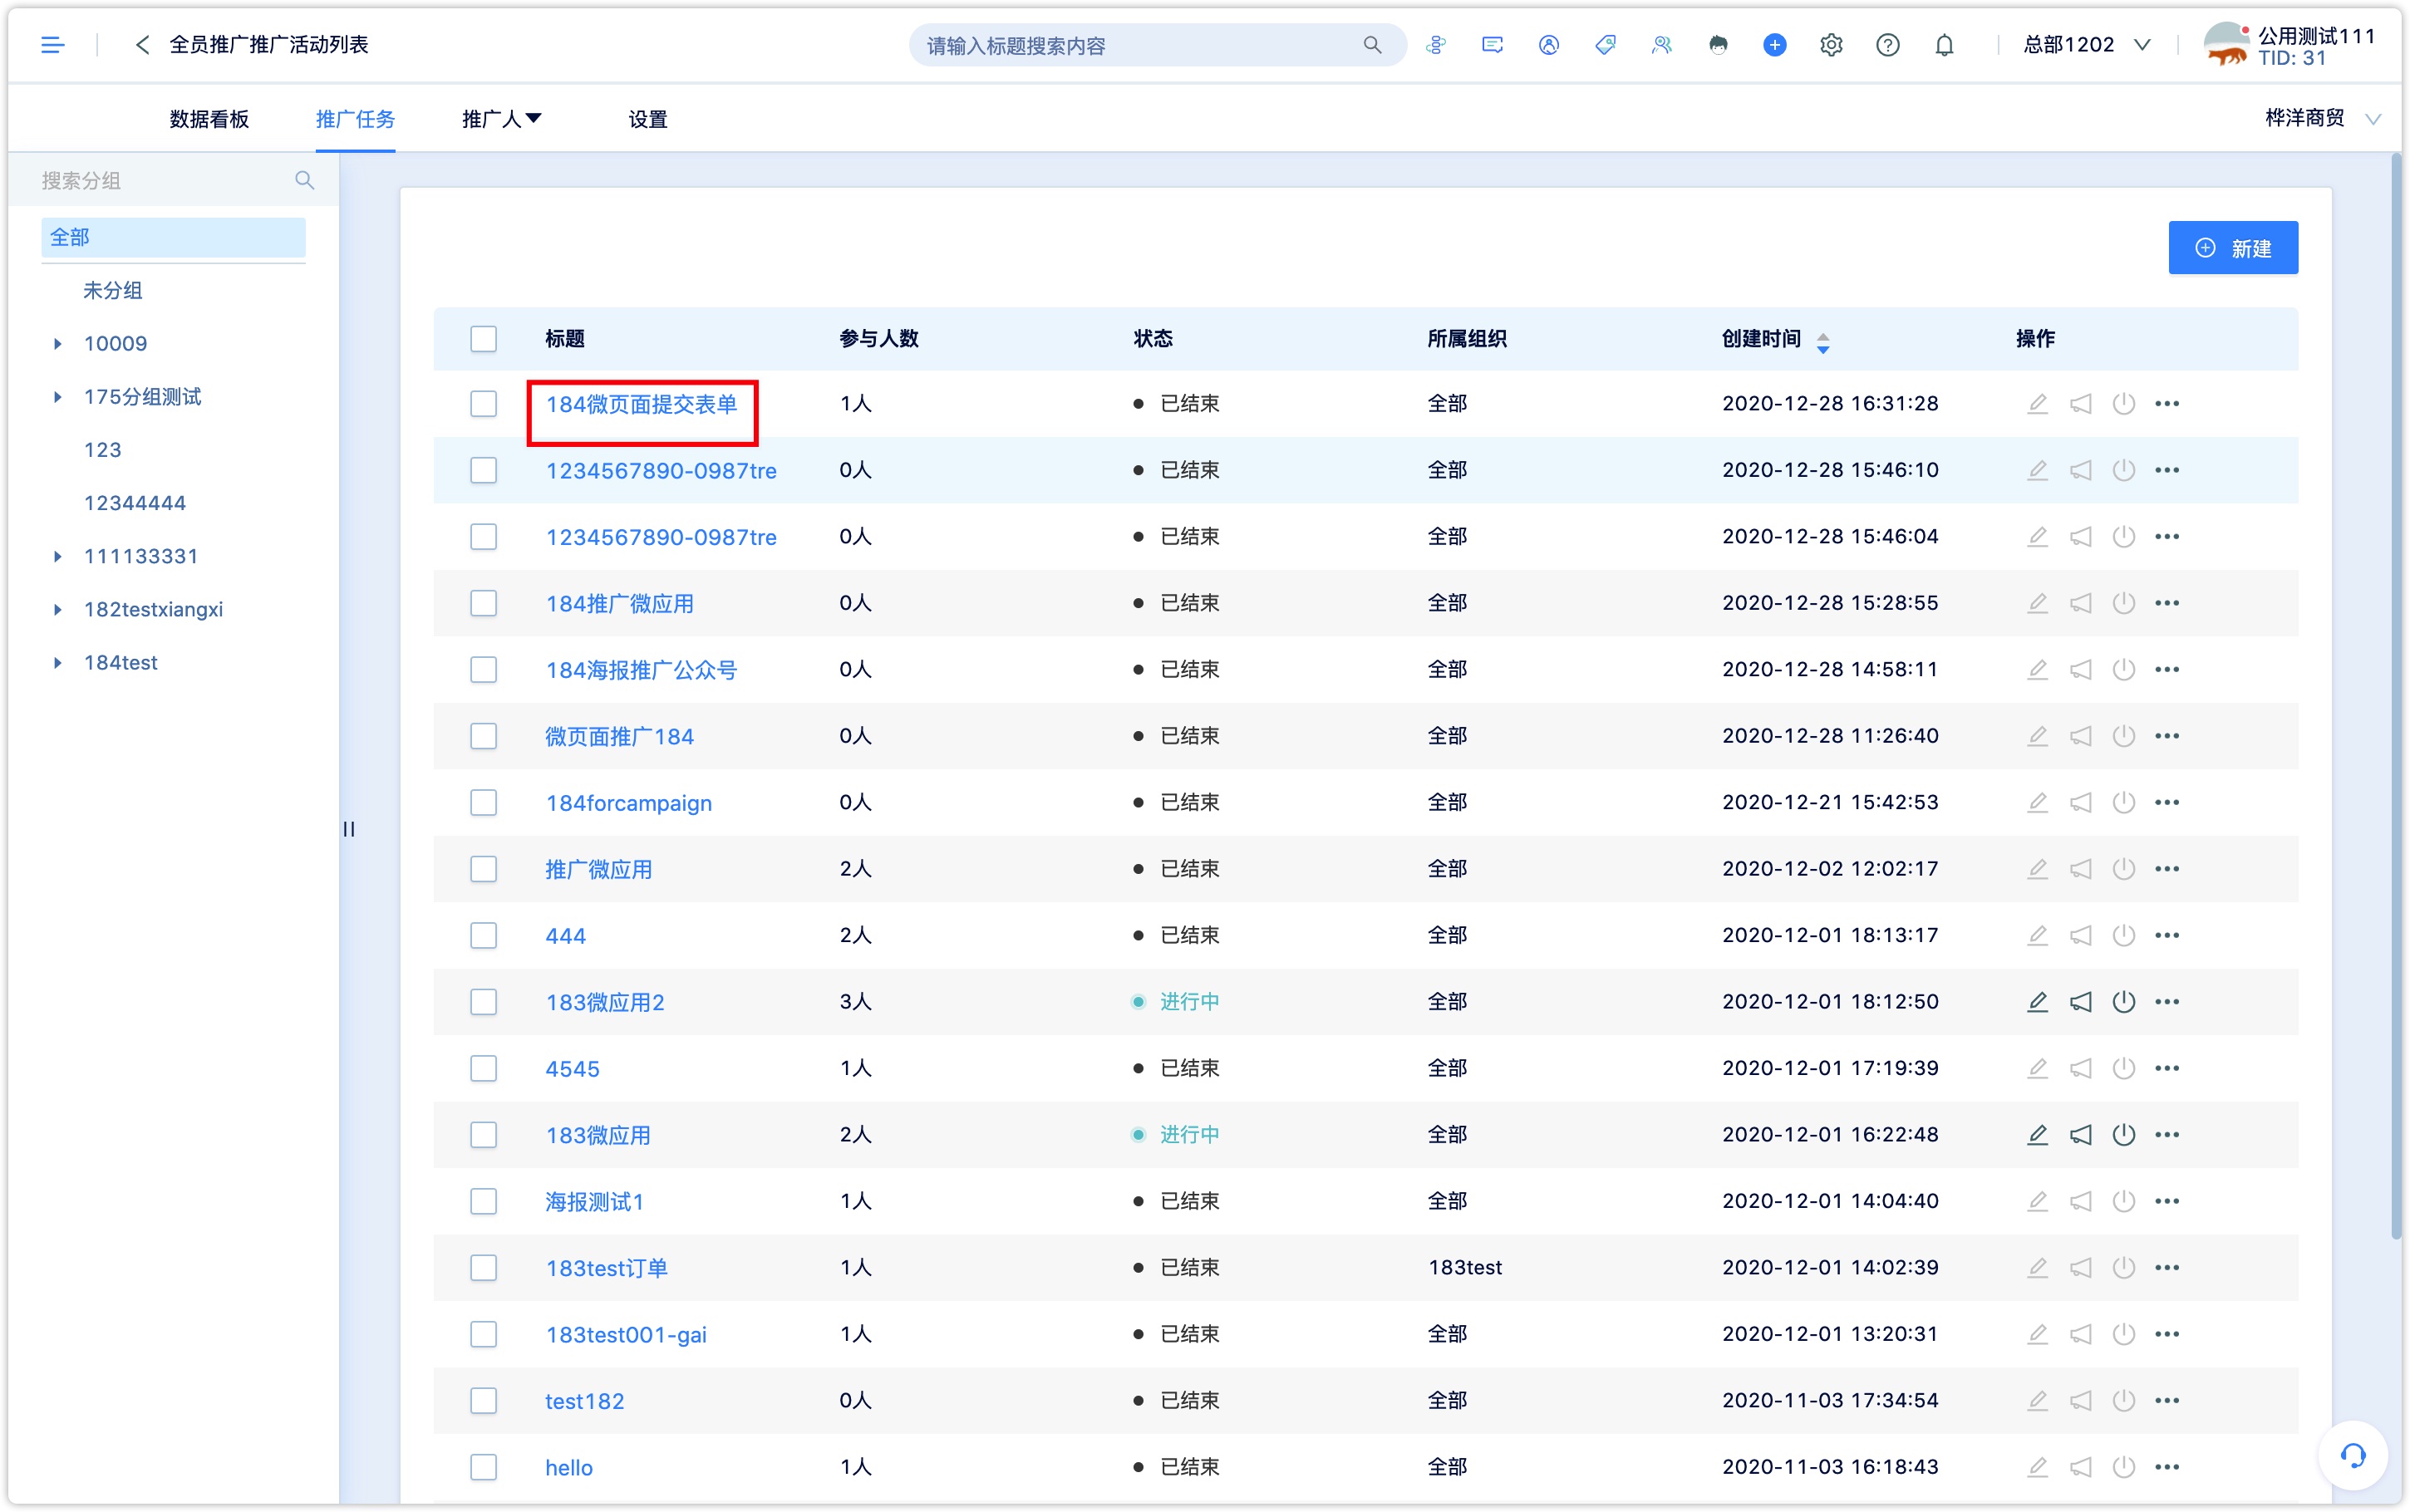Edit the 183微应用2 task
The width and height of the screenshot is (2410, 1512).
click(2037, 1001)
